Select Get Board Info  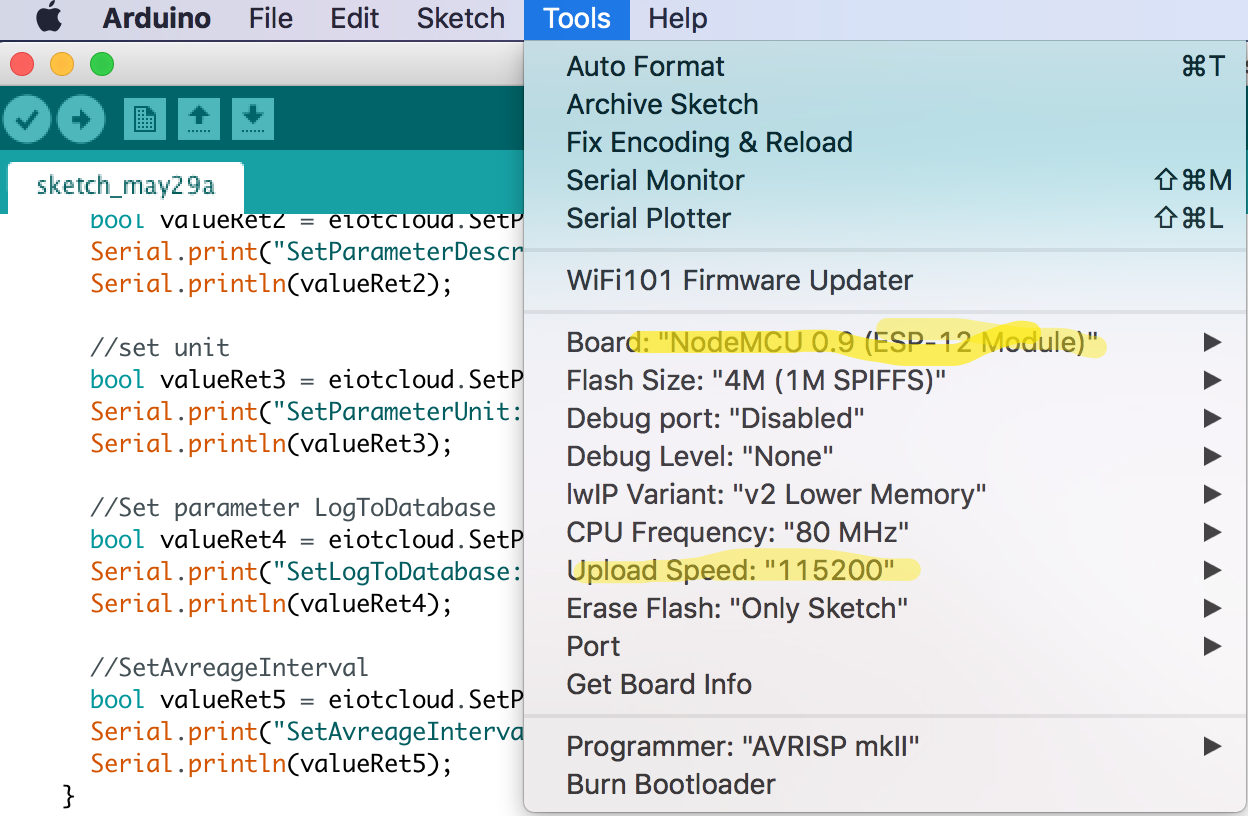(x=886, y=685)
